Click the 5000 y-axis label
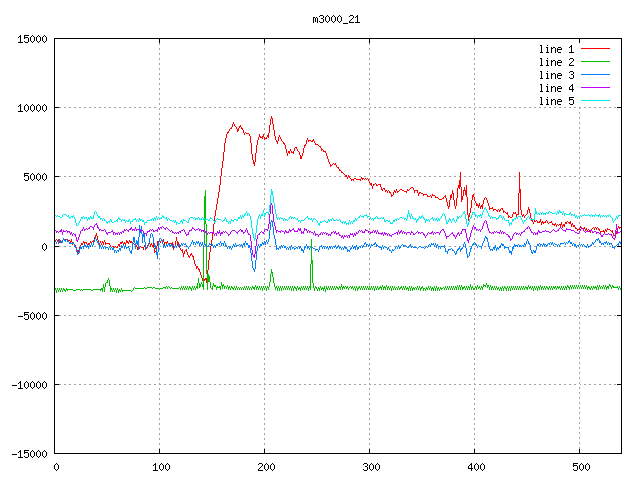The width and height of the screenshot is (640, 480). [x=35, y=177]
